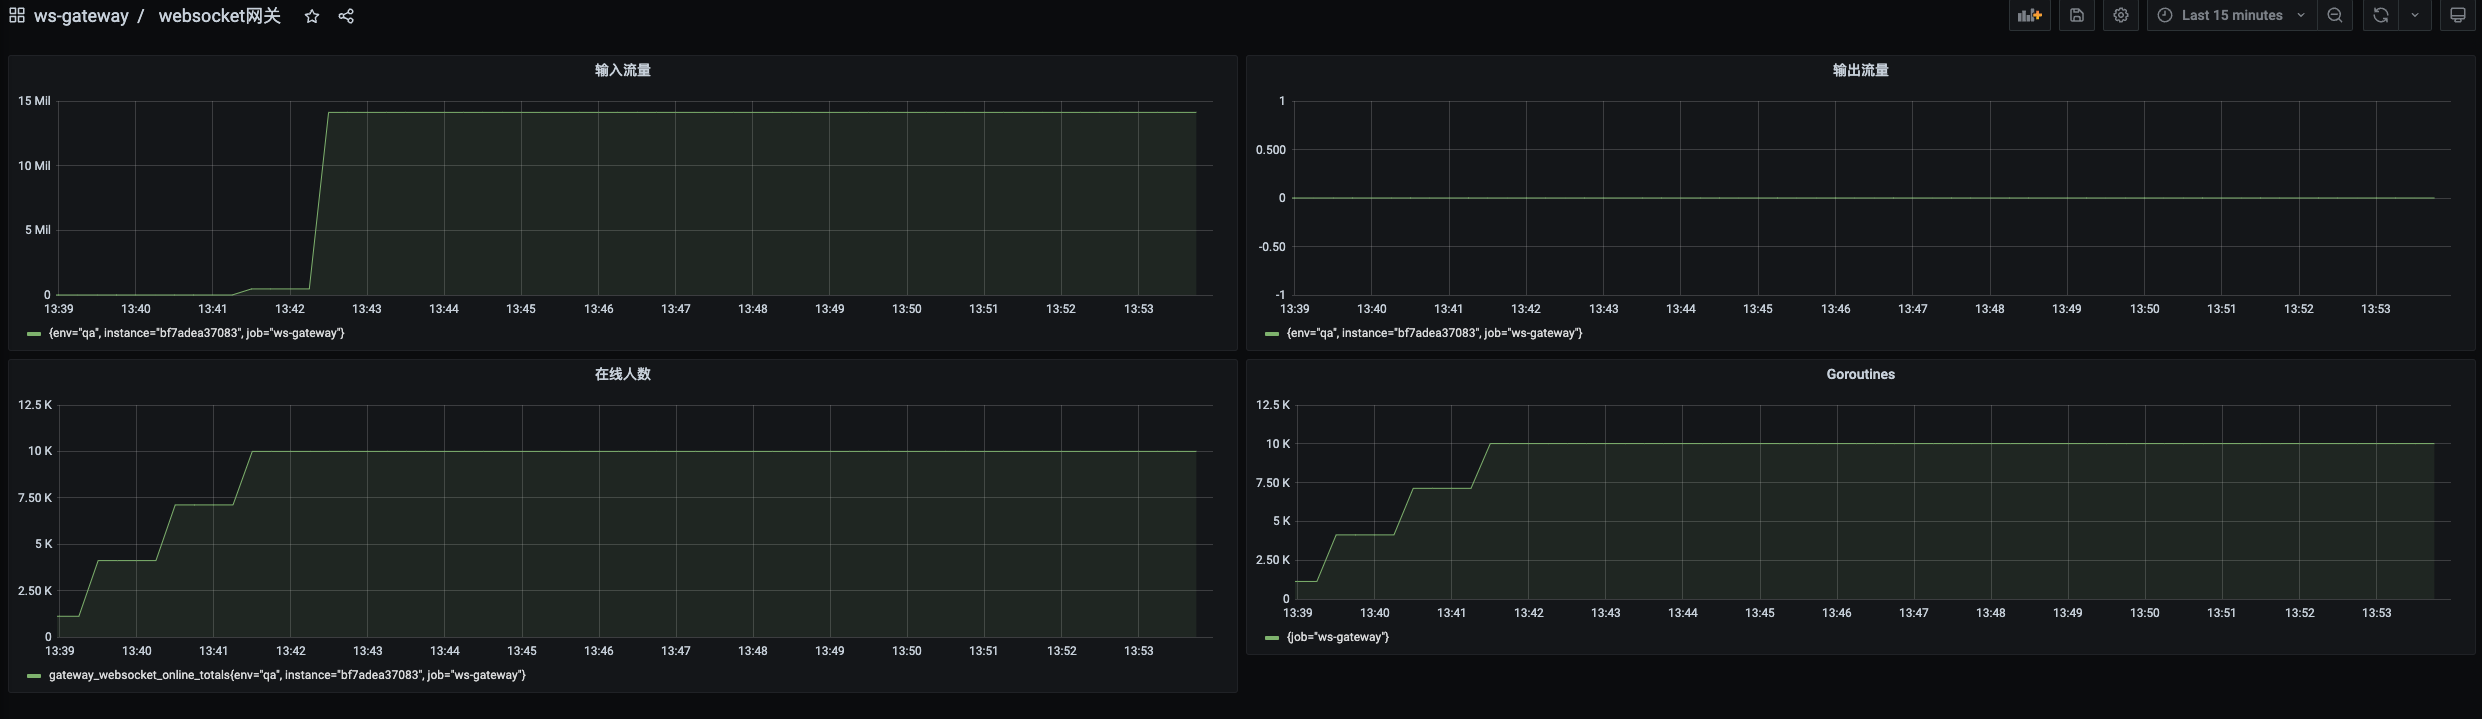Viewport: 2482px width, 719px height.
Task: Save the dashboard with the floppy disk icon
Action: tap(2077, 15)
